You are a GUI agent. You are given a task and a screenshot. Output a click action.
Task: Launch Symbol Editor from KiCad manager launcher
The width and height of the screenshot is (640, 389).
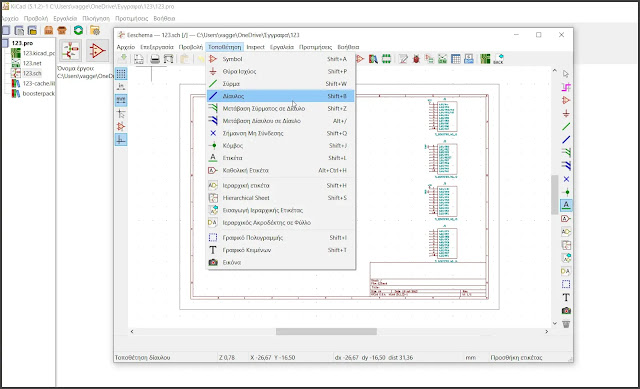click(x=98, y=51)
